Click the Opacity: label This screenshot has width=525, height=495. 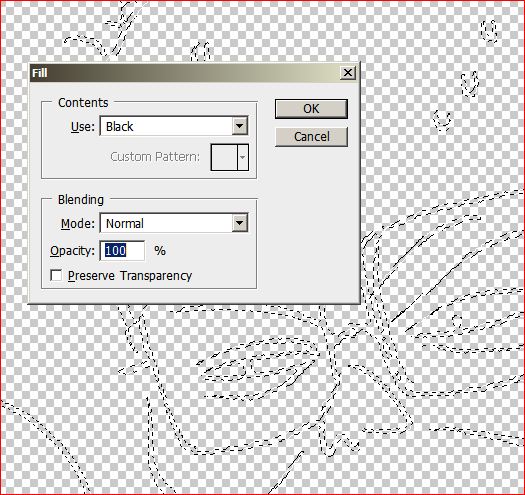tap(72, 251)
